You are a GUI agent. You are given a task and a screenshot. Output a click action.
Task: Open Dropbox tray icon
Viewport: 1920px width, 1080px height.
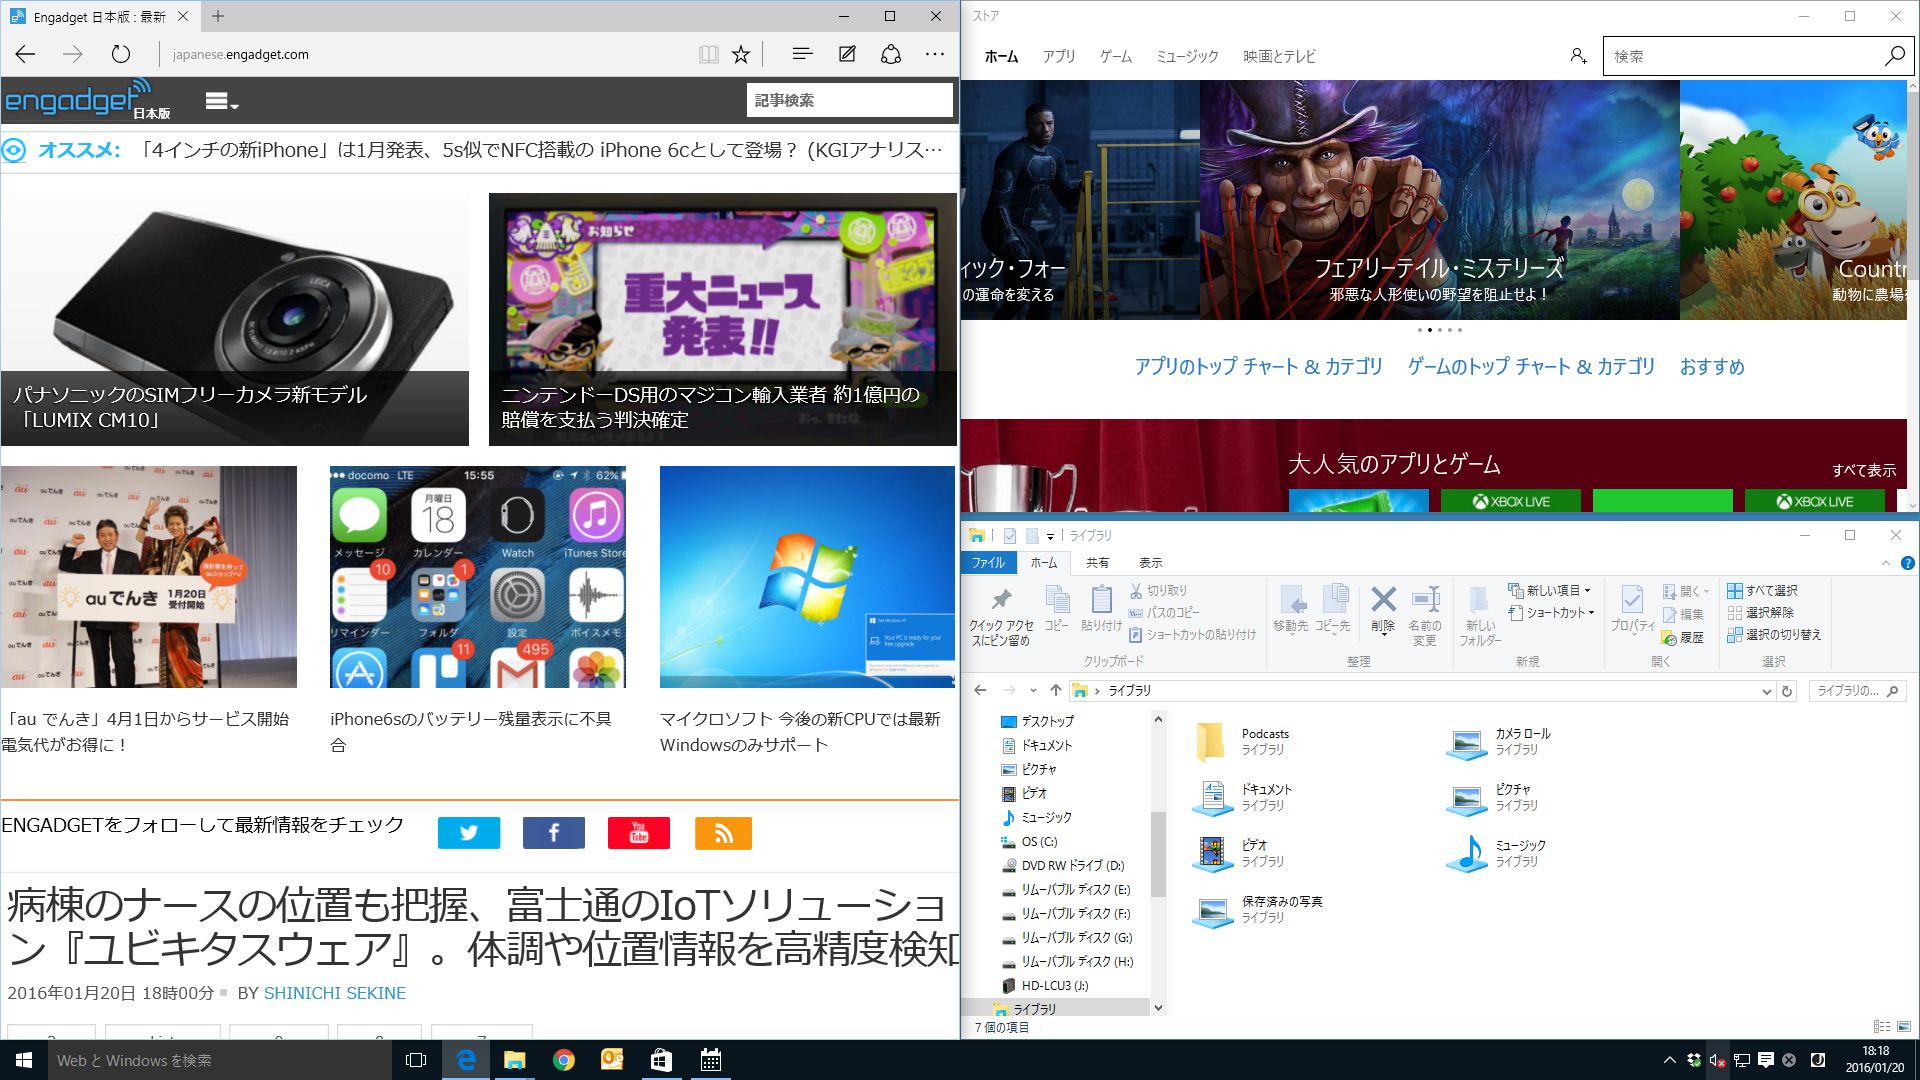tap(1693, 1060)
